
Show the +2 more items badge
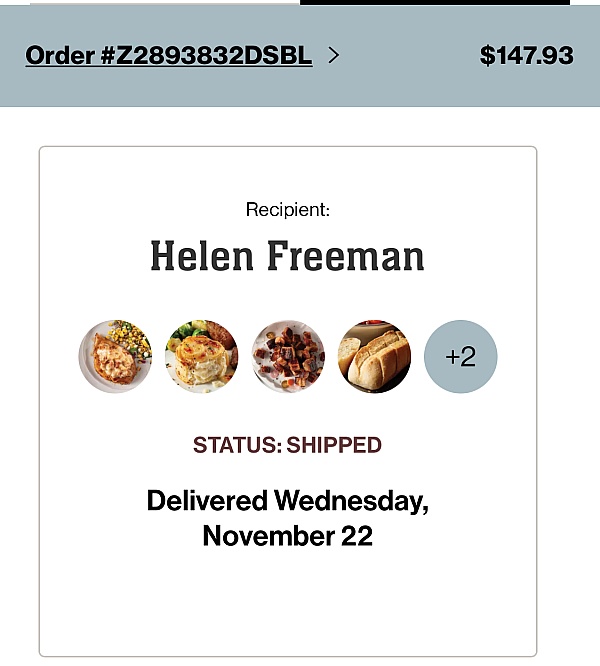pos(460,357)
